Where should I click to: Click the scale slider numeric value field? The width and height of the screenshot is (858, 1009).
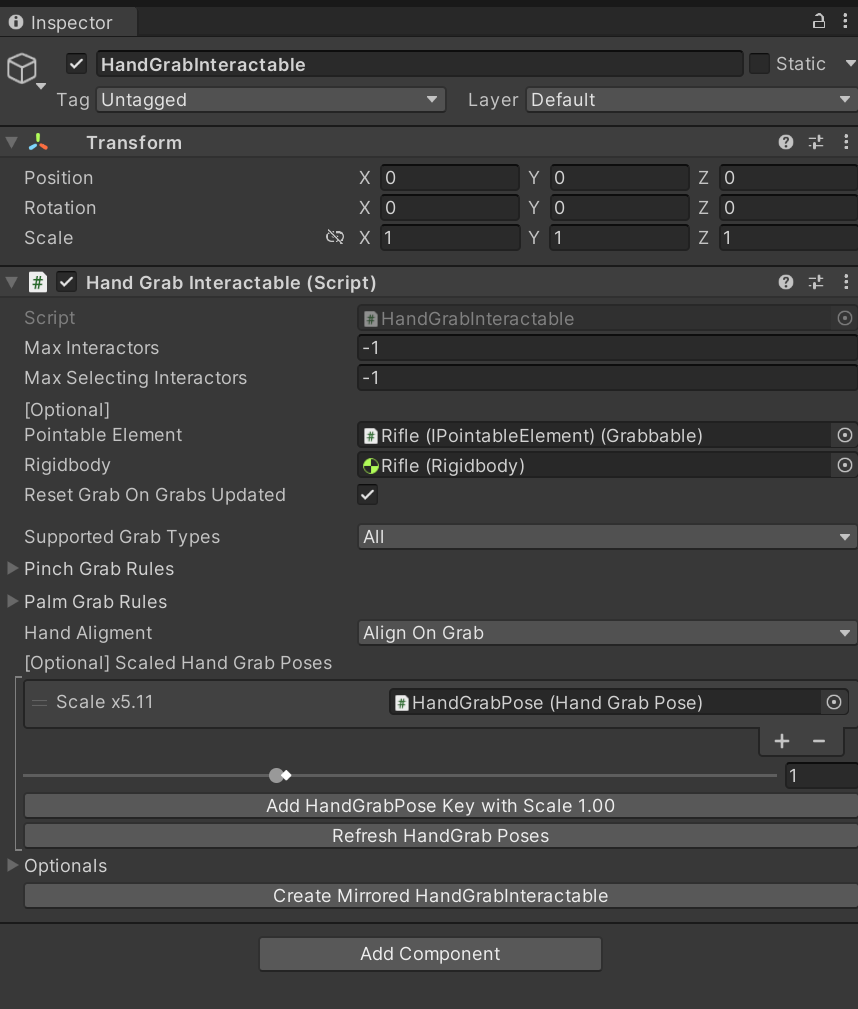pos(821,775)
